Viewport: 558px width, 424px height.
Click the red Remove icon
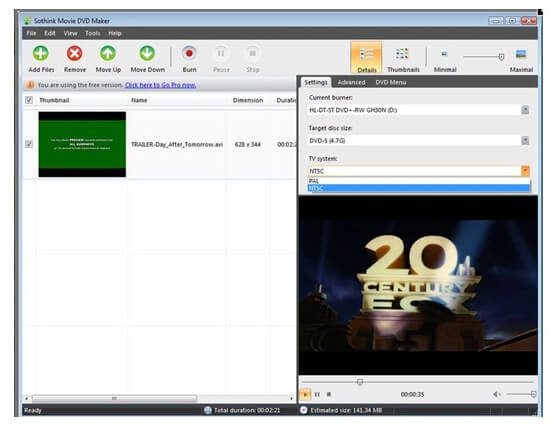click(74, 53)
